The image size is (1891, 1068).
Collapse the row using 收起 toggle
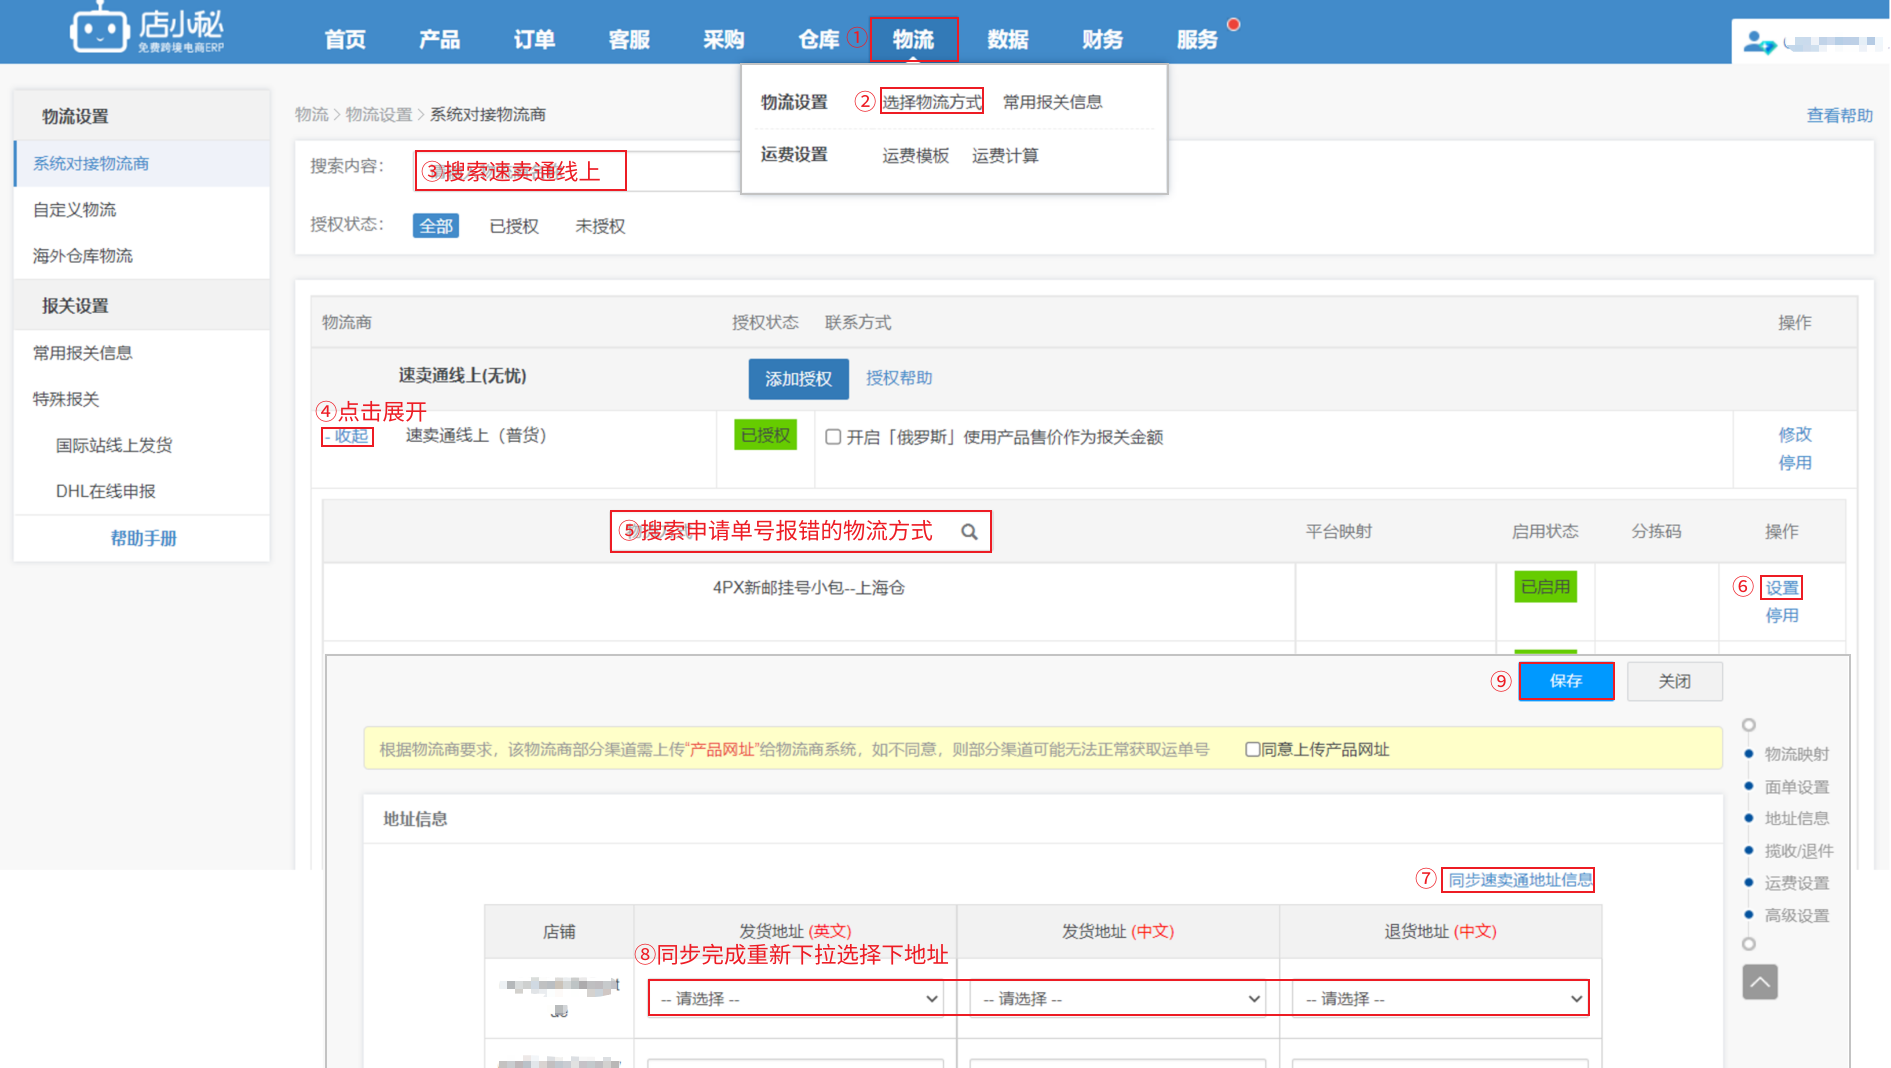347,436
